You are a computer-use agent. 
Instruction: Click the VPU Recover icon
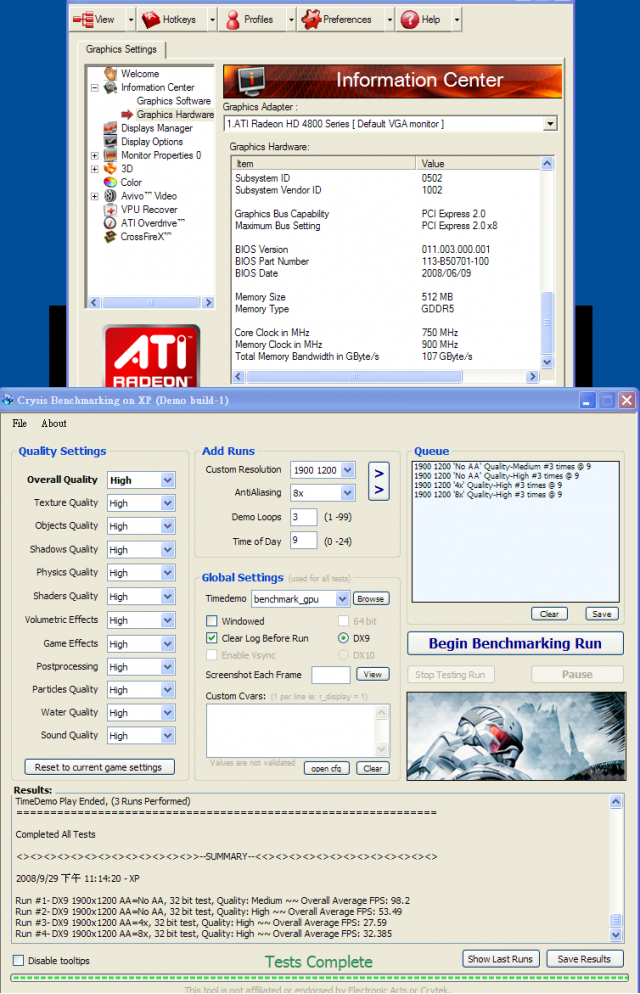pos(110,210)
